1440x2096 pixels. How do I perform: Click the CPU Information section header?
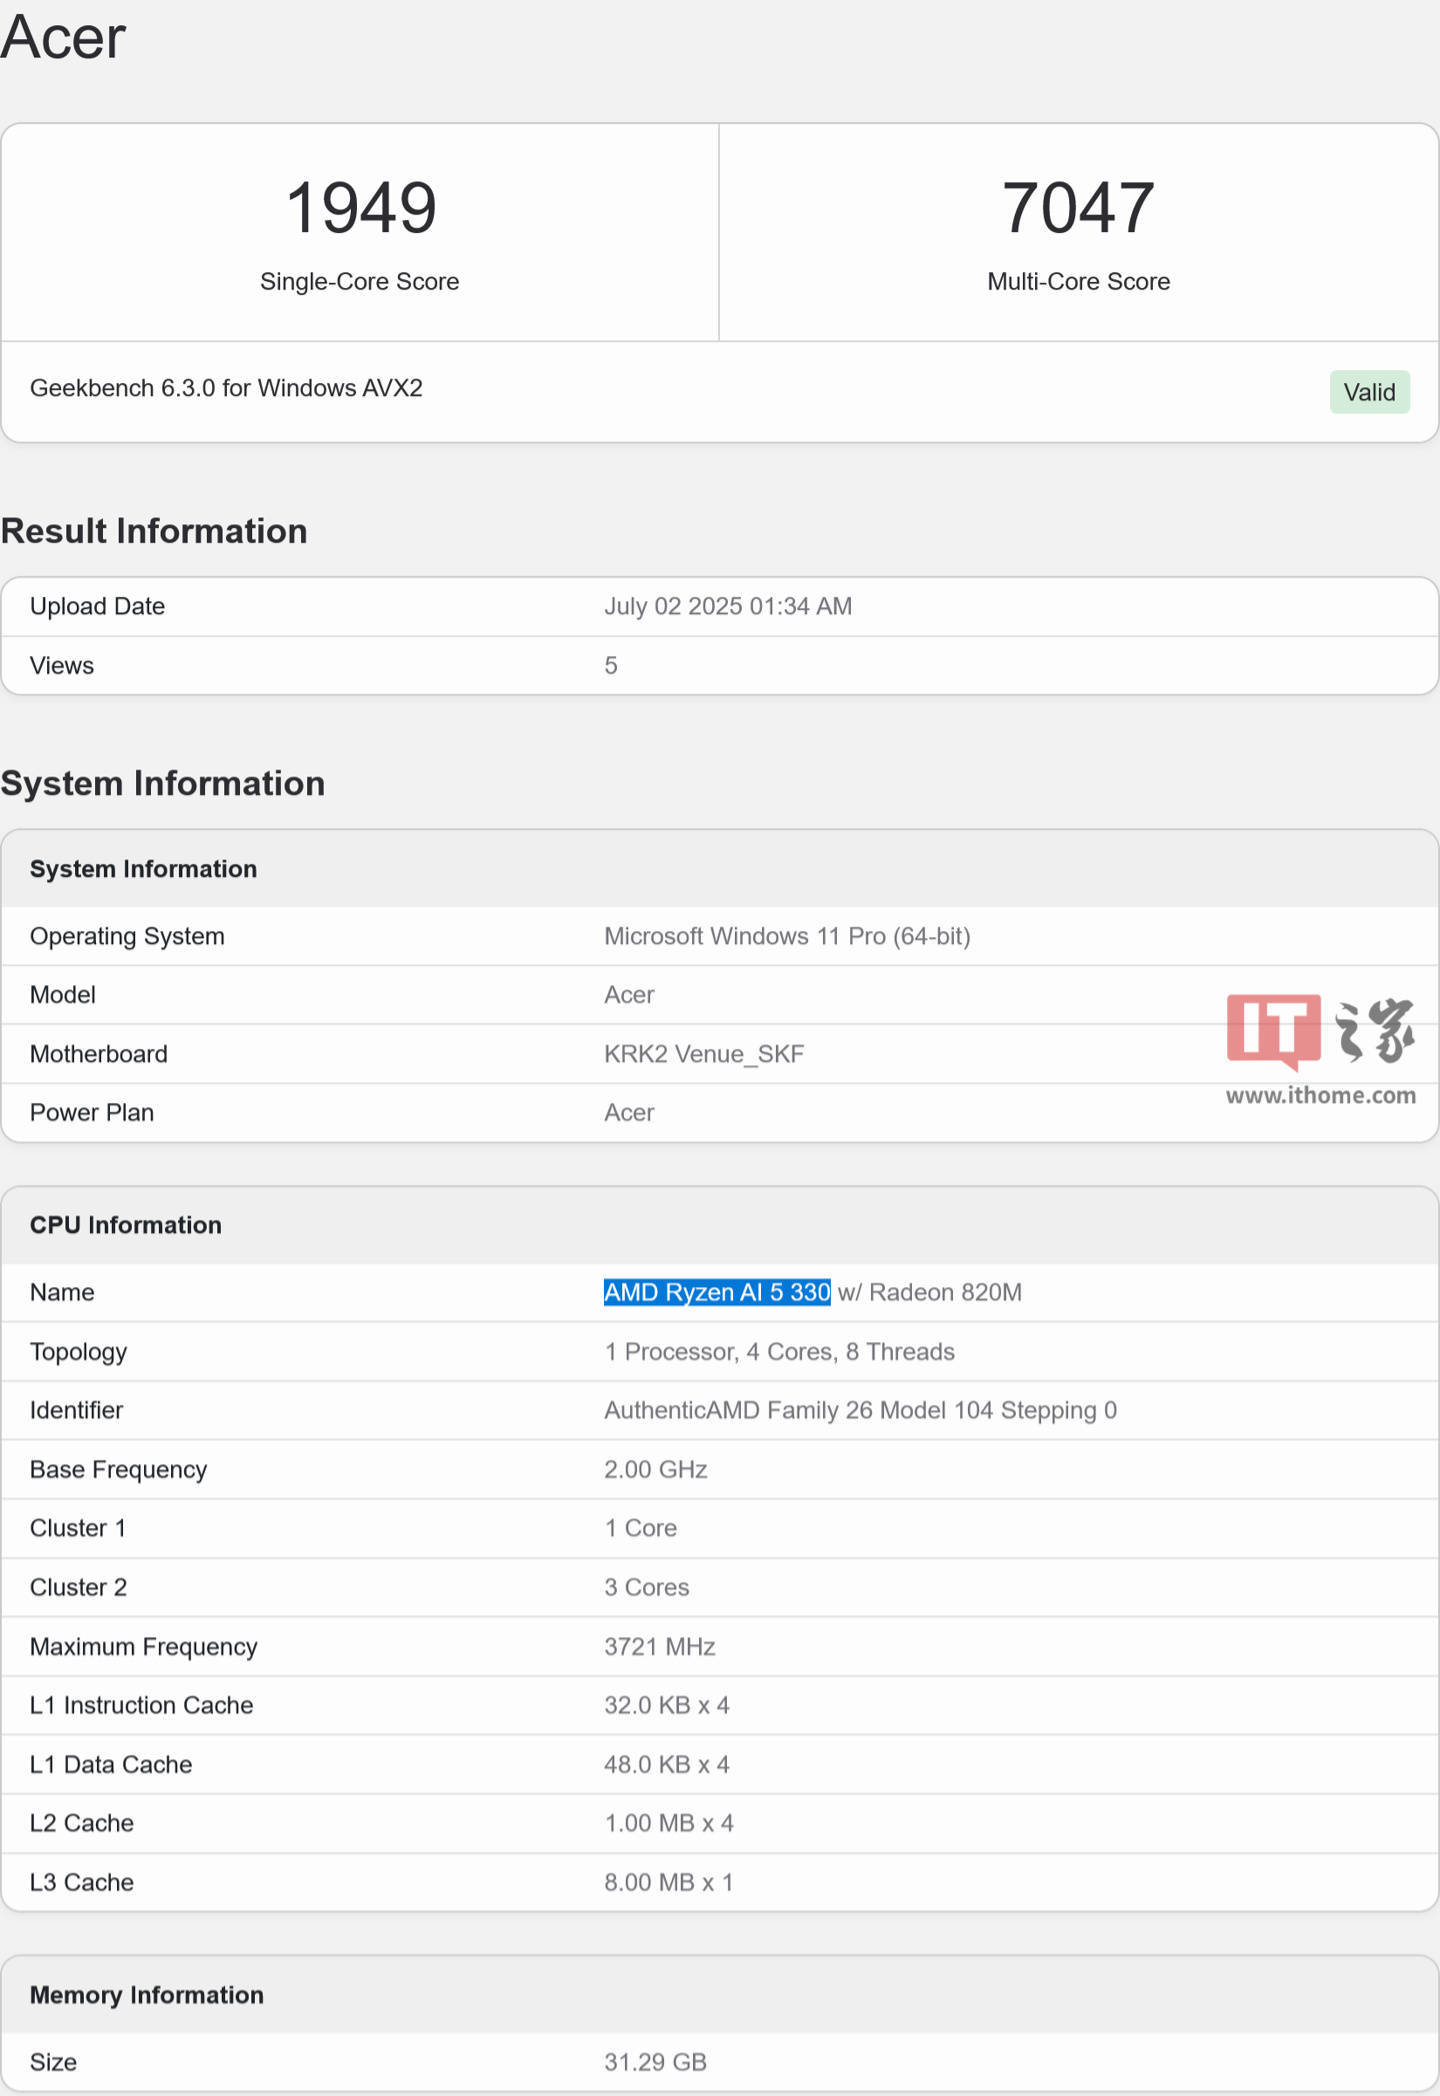pos(126,1225)
